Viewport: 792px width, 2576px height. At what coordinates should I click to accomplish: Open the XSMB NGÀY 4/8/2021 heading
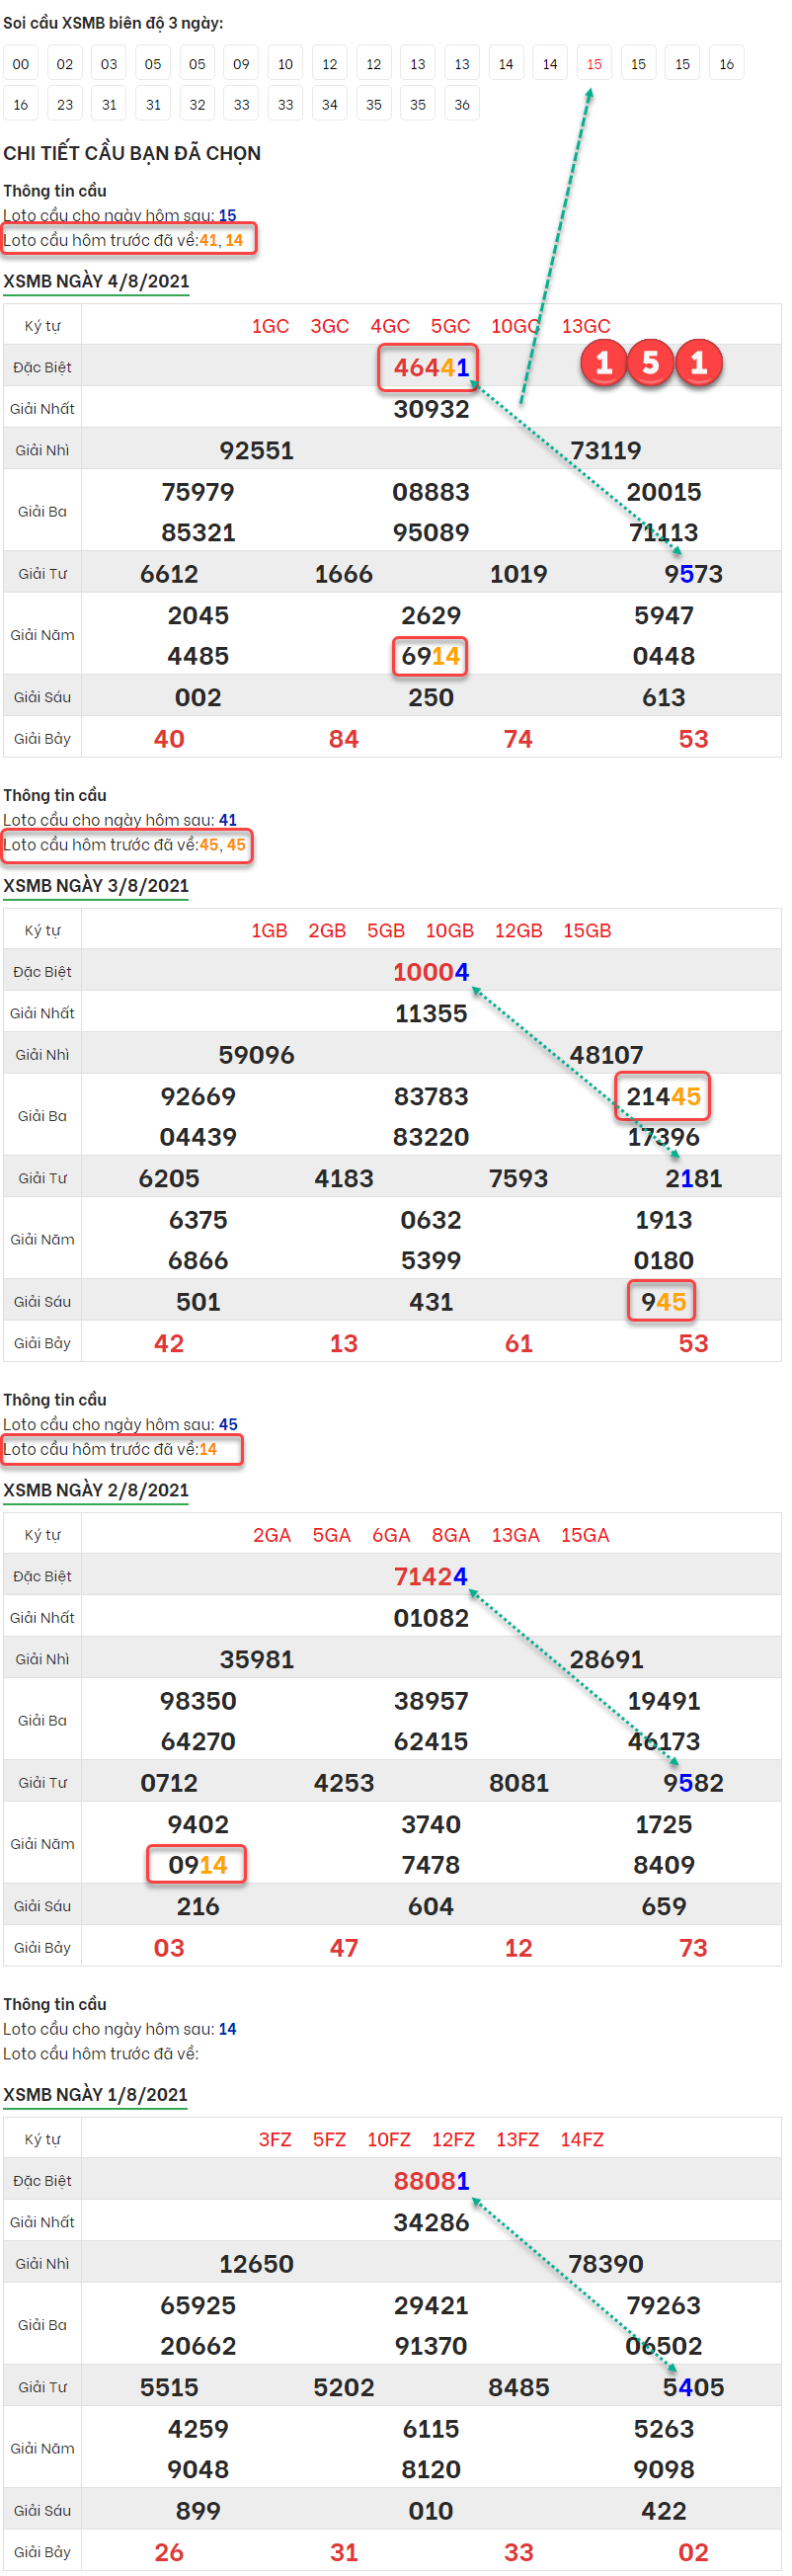pos(96,281)
